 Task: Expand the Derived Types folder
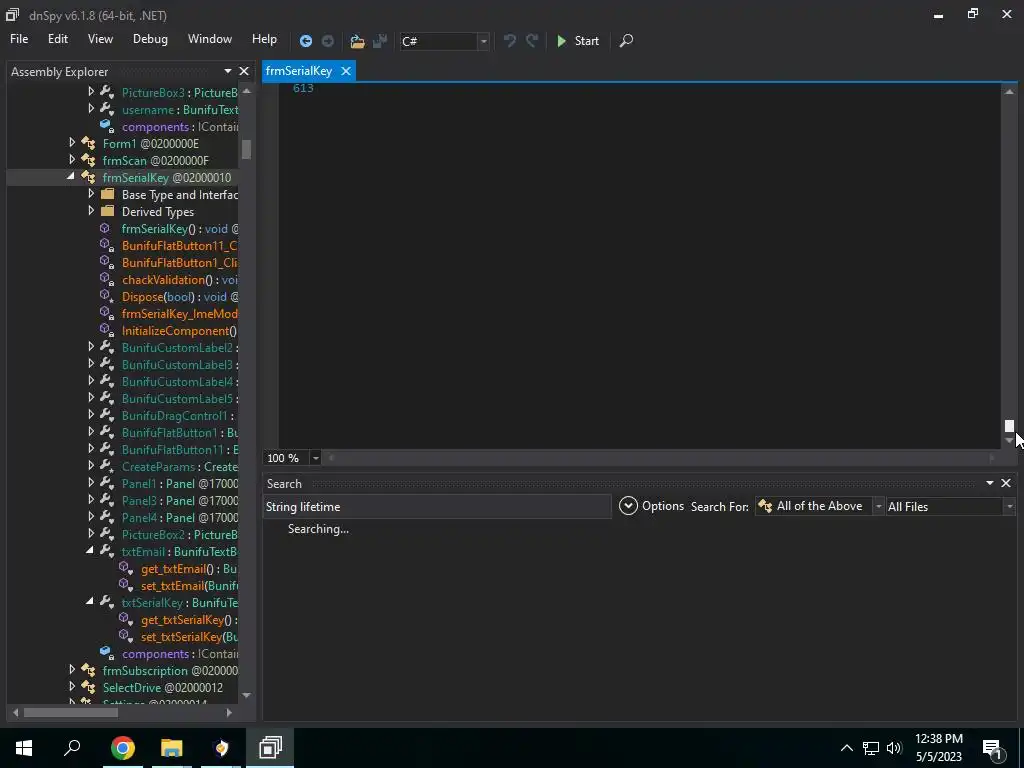[91, 211]
